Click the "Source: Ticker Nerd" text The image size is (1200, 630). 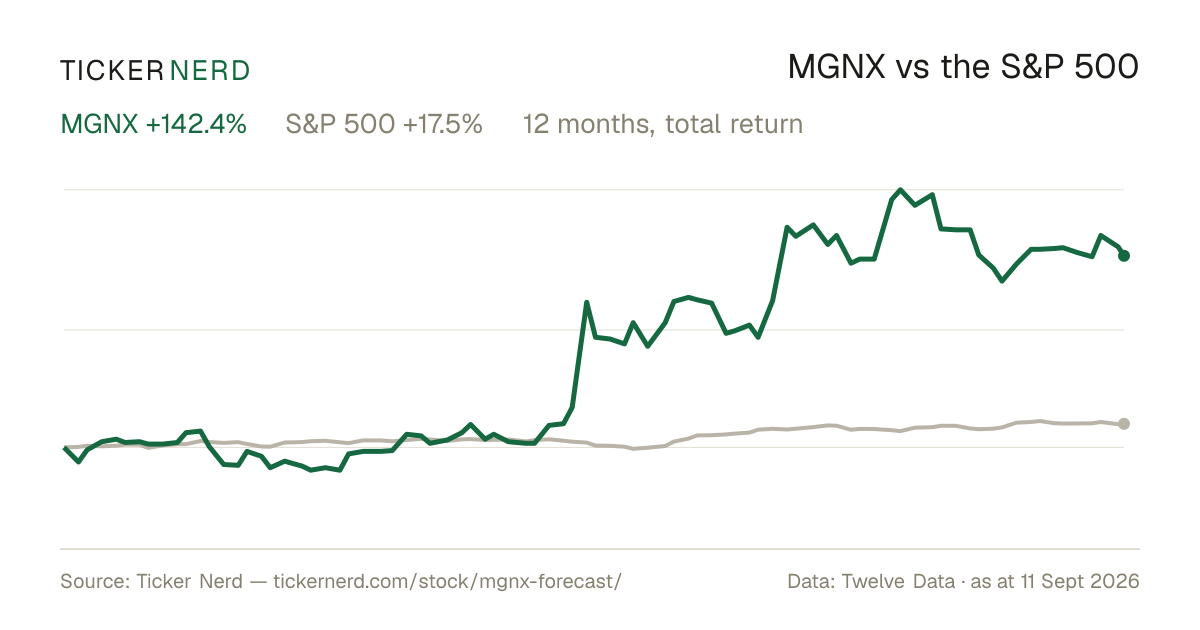click(151, 581)
